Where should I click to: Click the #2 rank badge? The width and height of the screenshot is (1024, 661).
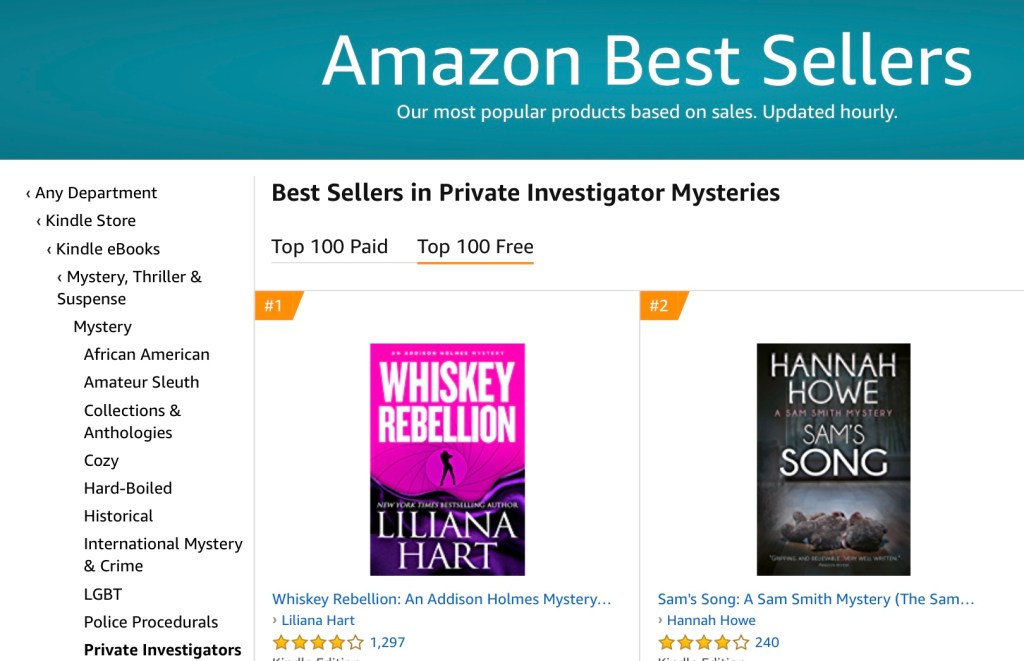pyautogui.click(x=660, y=305)
